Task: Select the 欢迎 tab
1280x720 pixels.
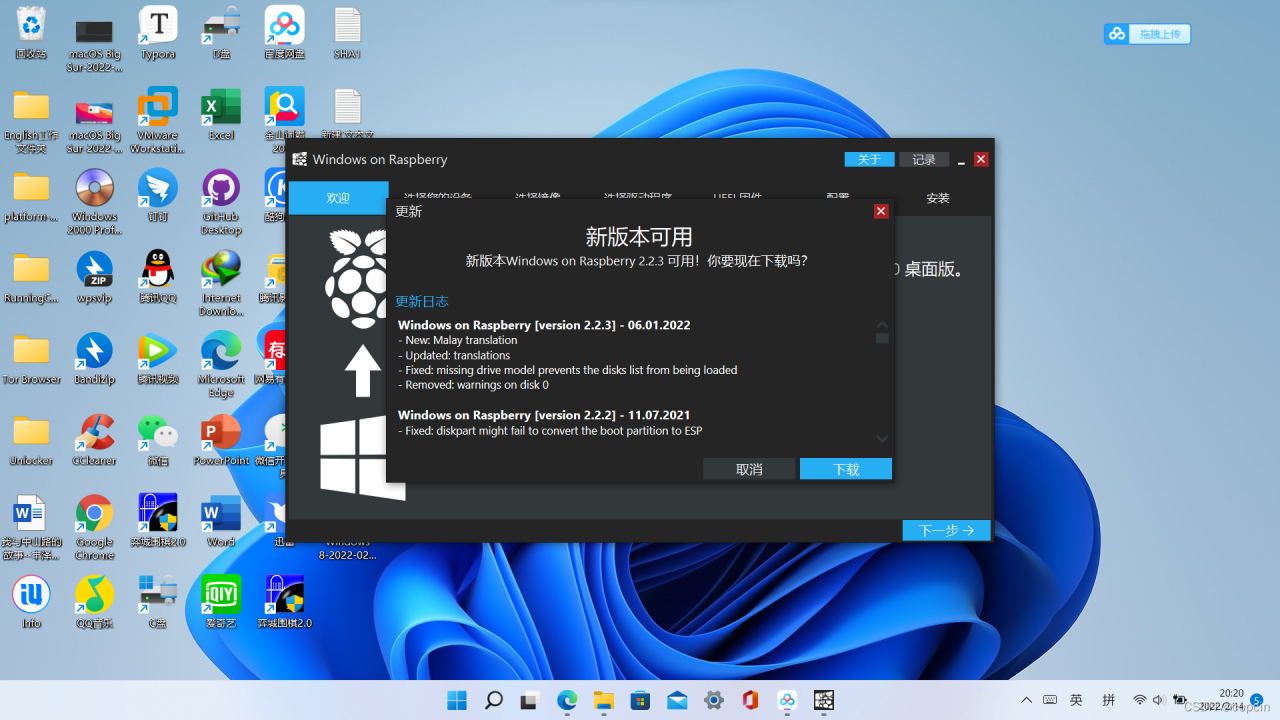Action: pos(338,198)
